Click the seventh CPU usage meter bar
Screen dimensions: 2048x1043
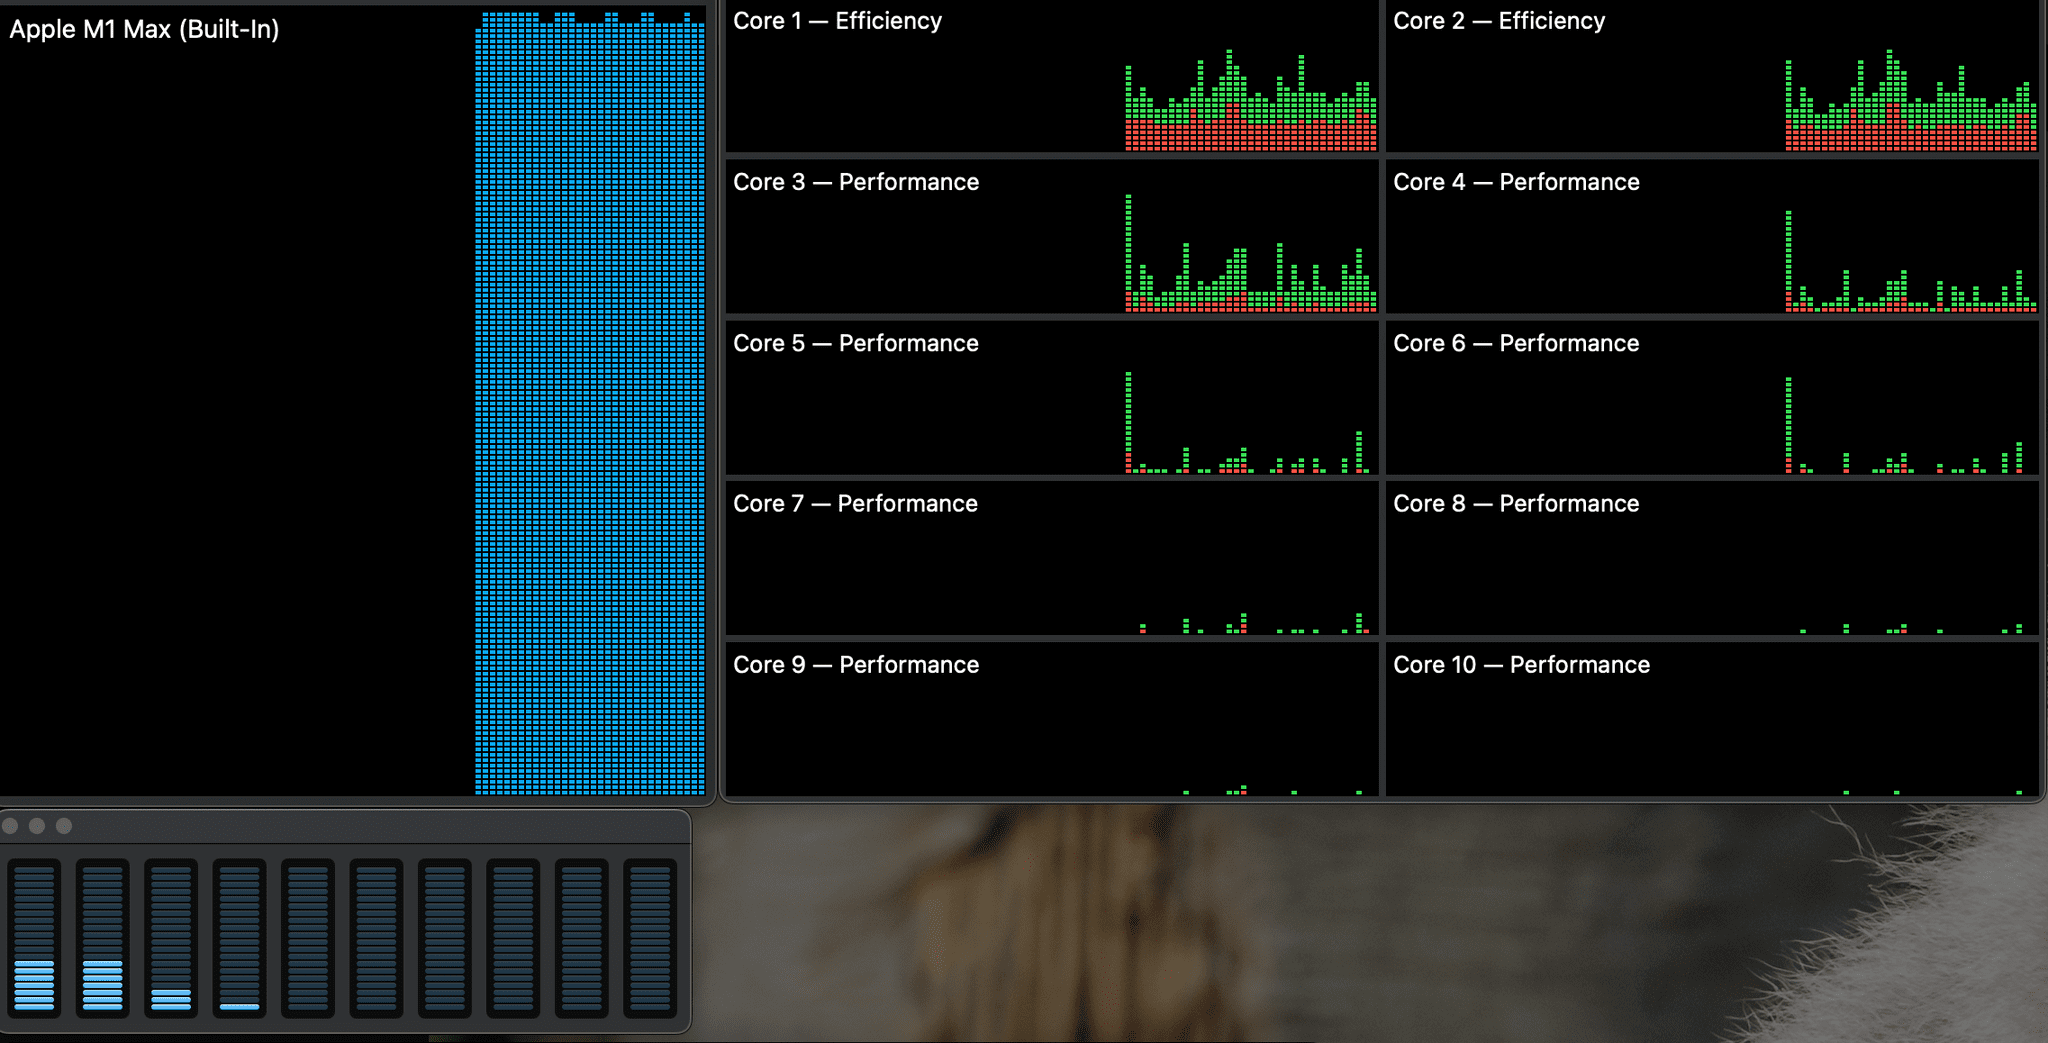point(445,938)
